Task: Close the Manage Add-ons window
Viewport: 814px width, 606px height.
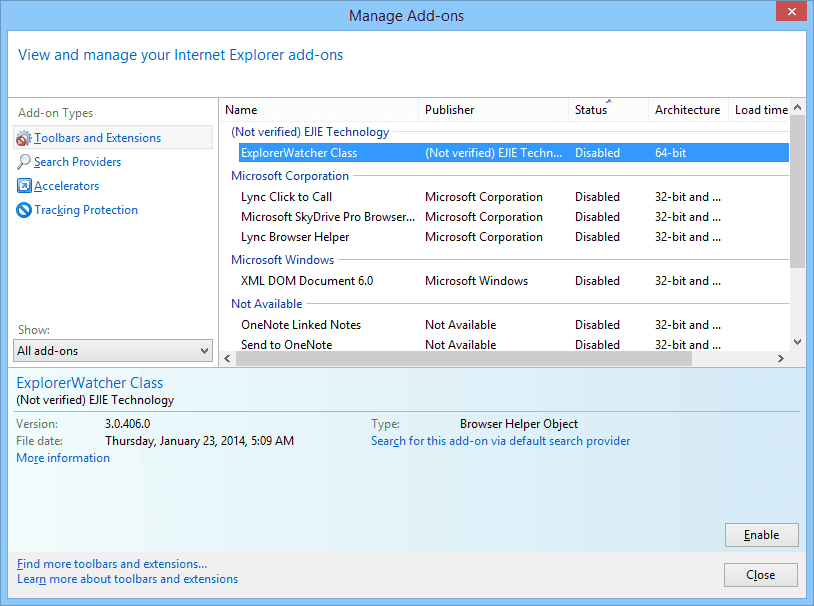Action: coord(792,11)
